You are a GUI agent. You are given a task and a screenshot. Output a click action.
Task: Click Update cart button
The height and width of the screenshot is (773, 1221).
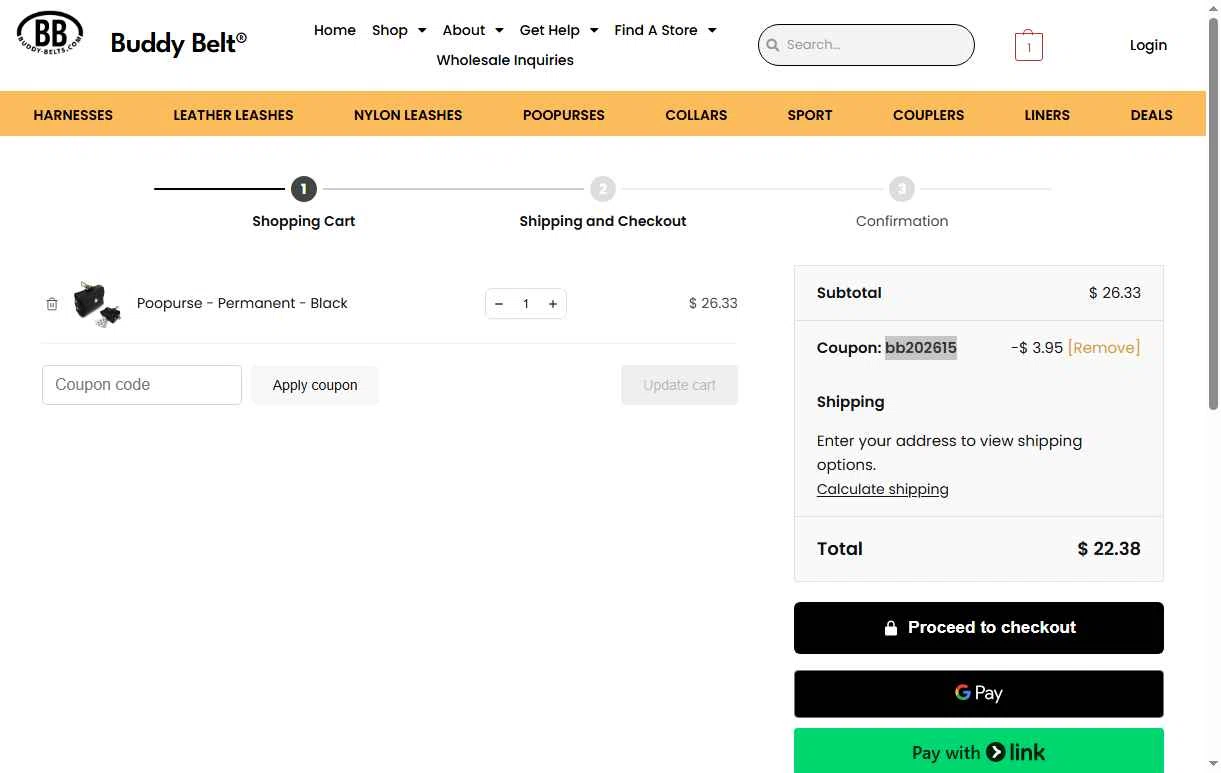pyautogui.click(x=679, y=385)
